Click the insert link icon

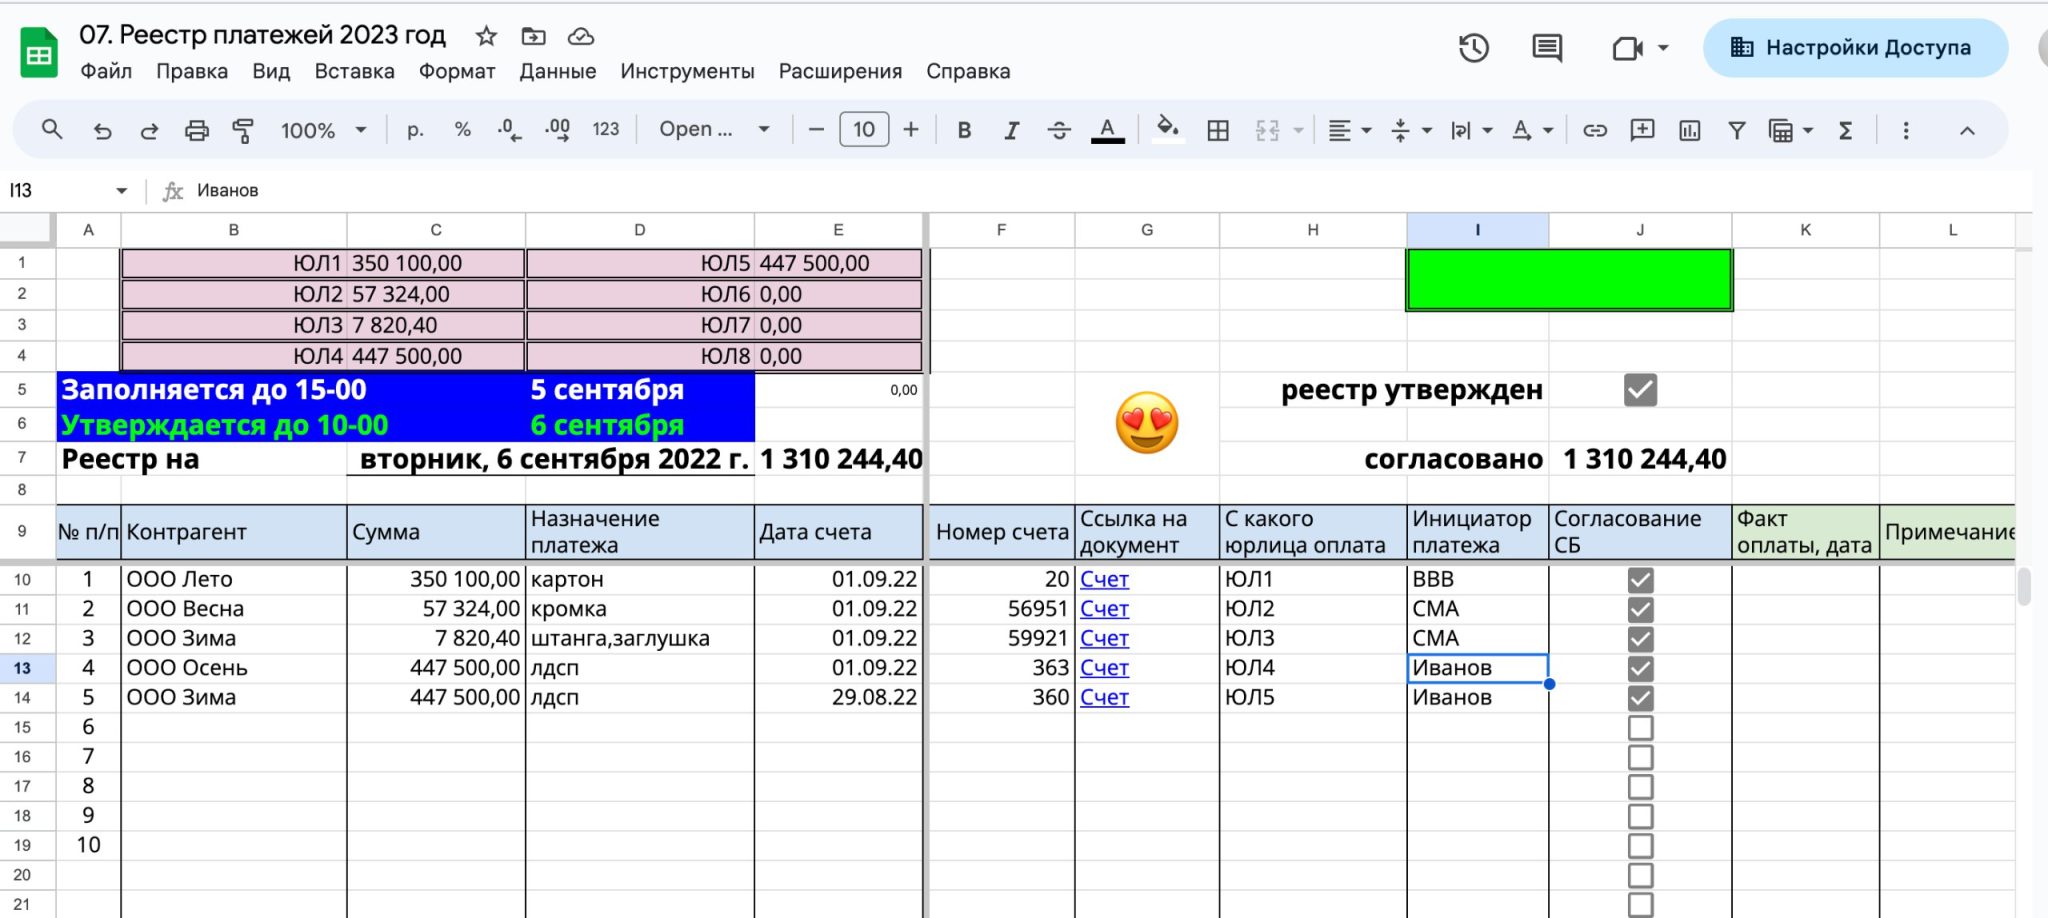coord(1595,130)
